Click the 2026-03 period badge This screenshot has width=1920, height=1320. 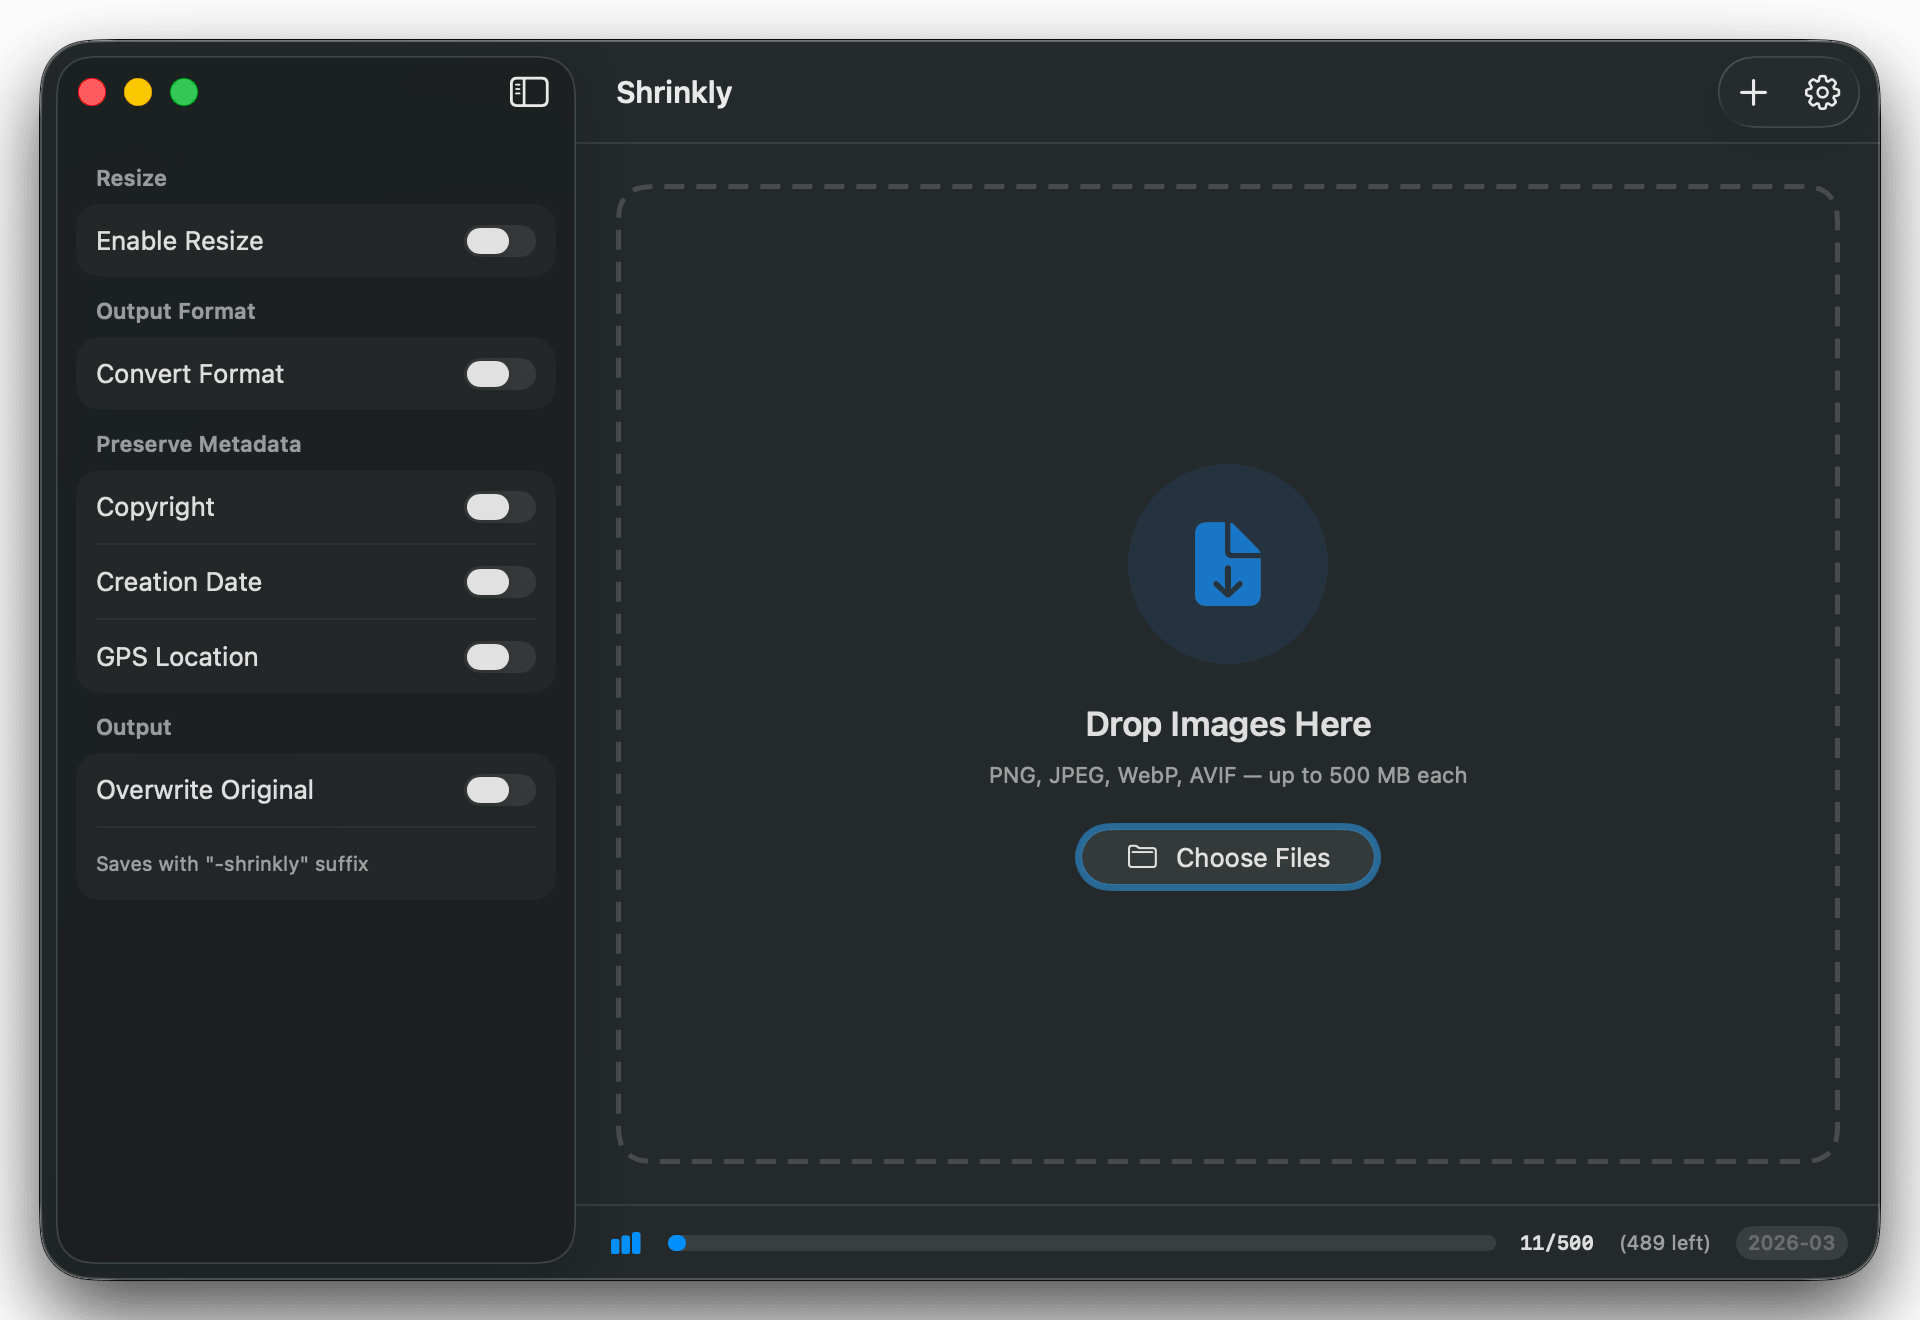click(x=1791, y=1243)
